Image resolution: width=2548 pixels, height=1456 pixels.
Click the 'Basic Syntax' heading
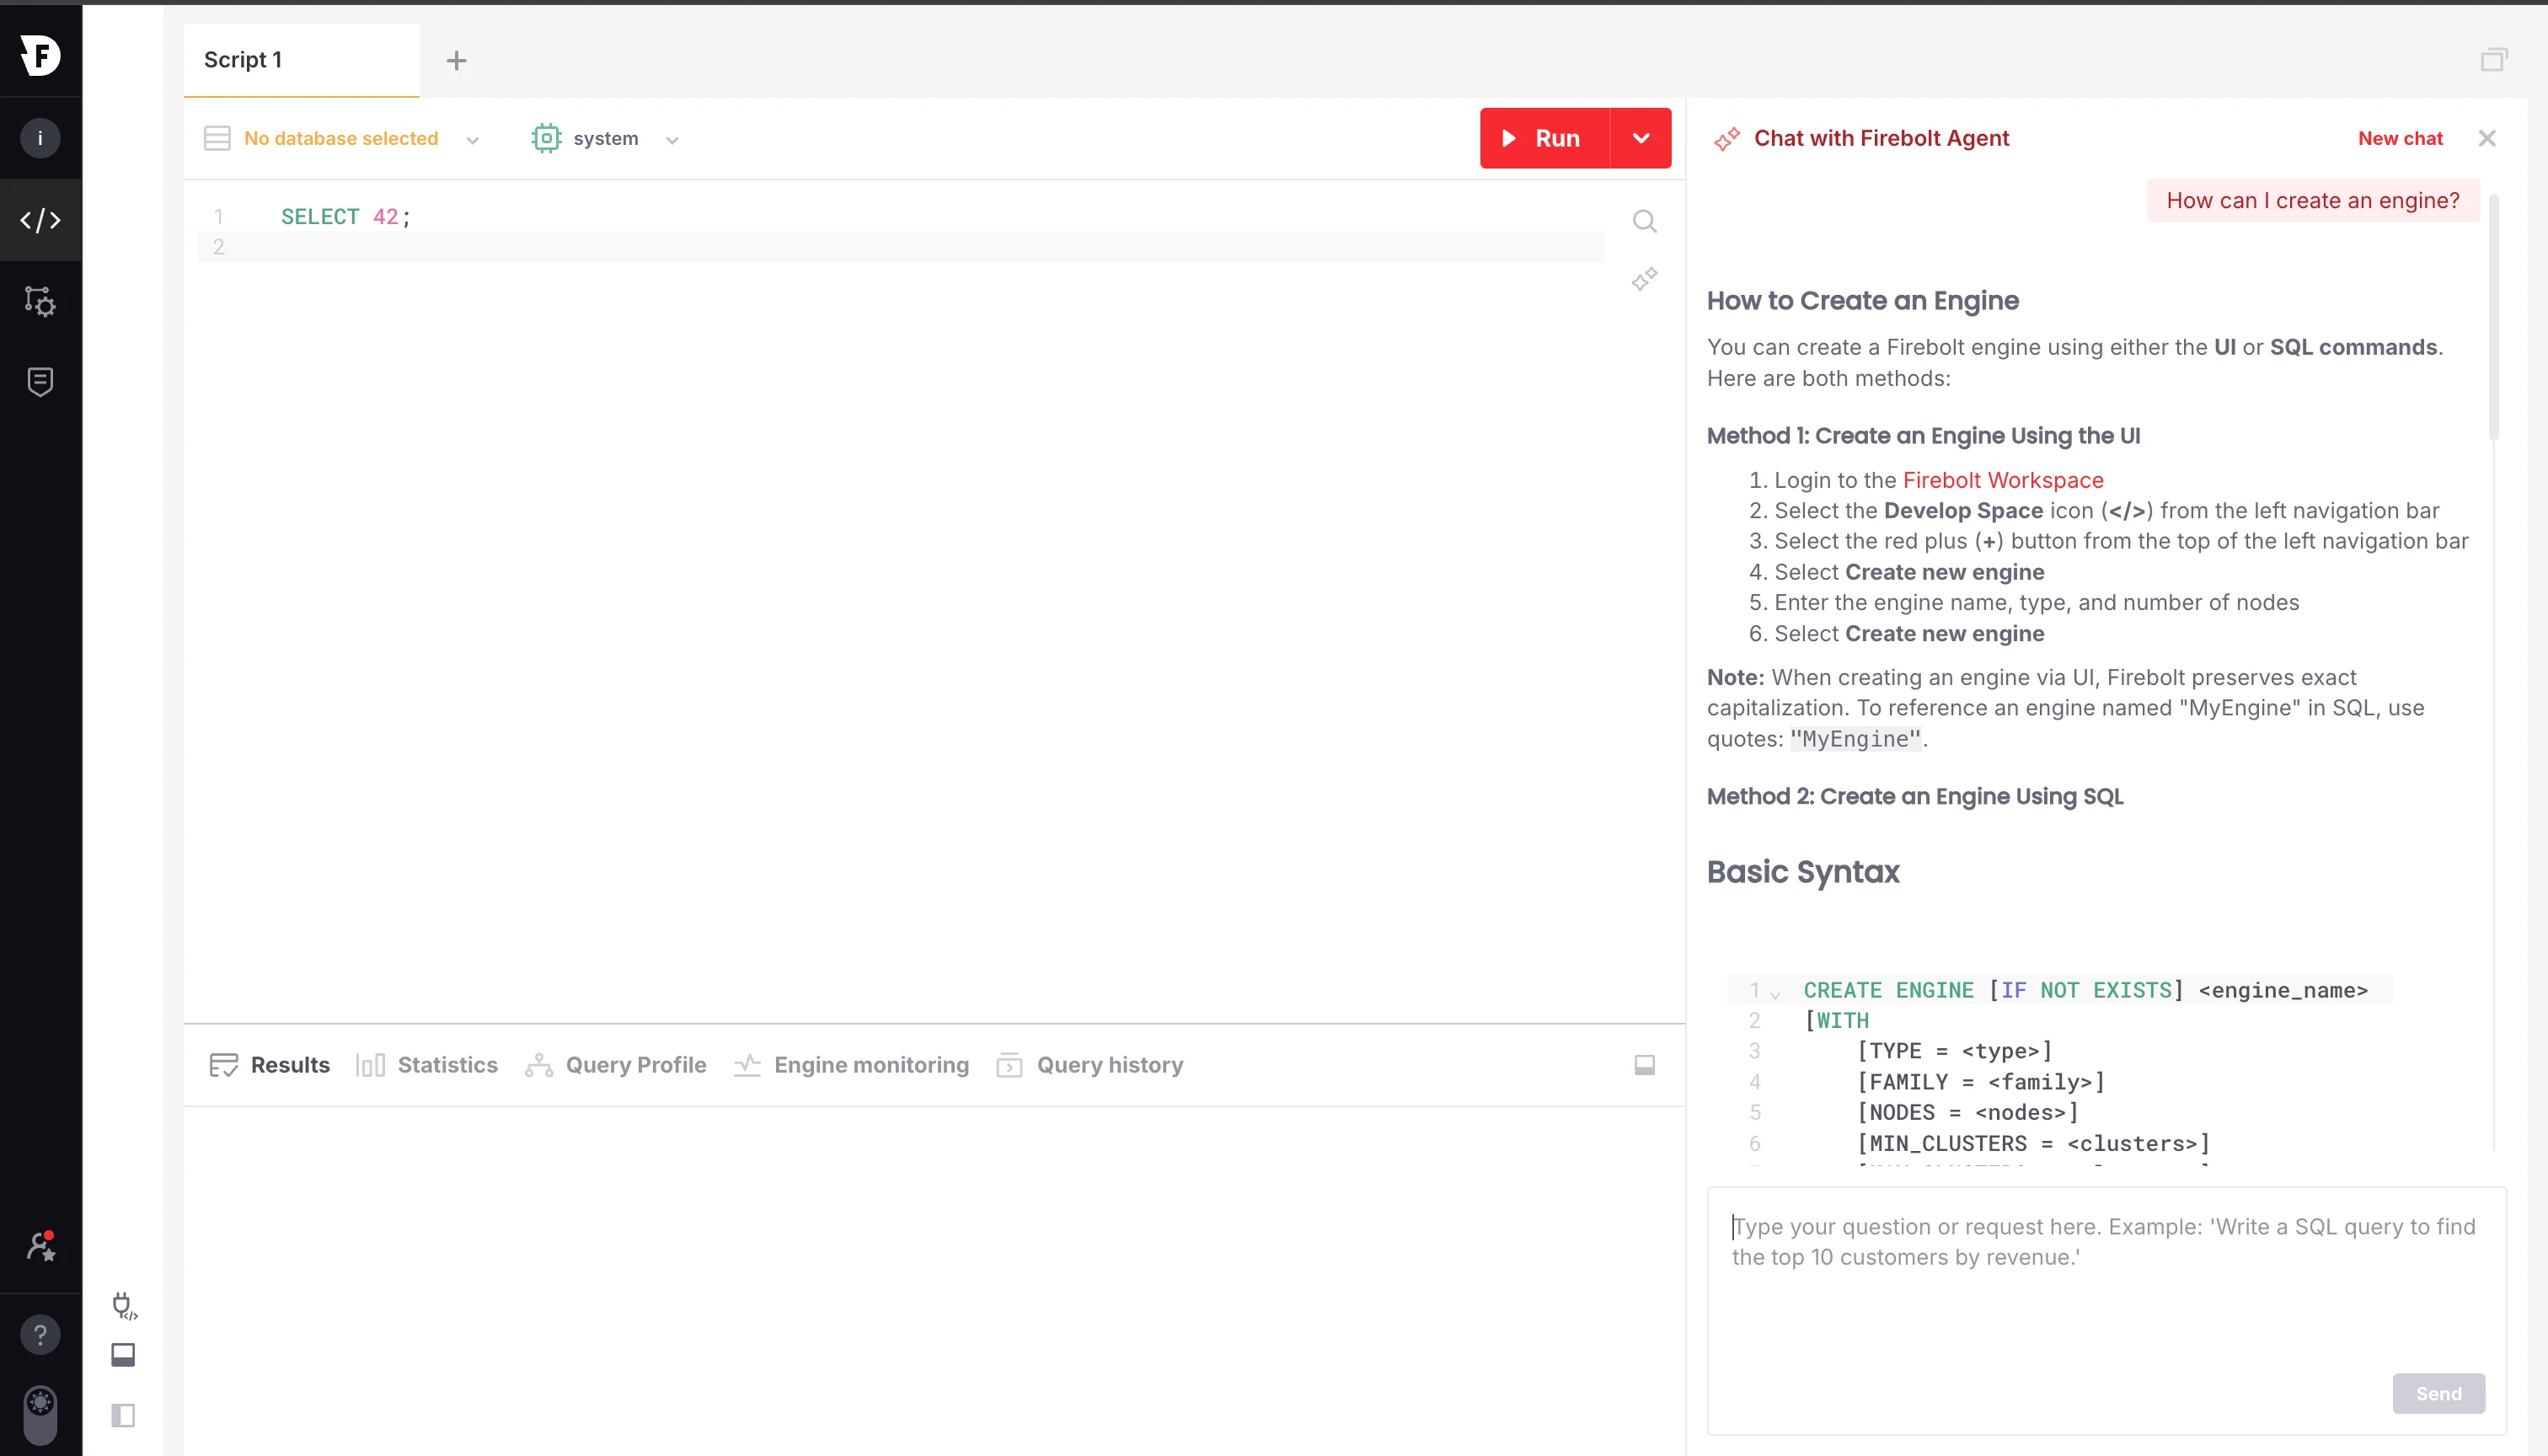coord(1803,872)
